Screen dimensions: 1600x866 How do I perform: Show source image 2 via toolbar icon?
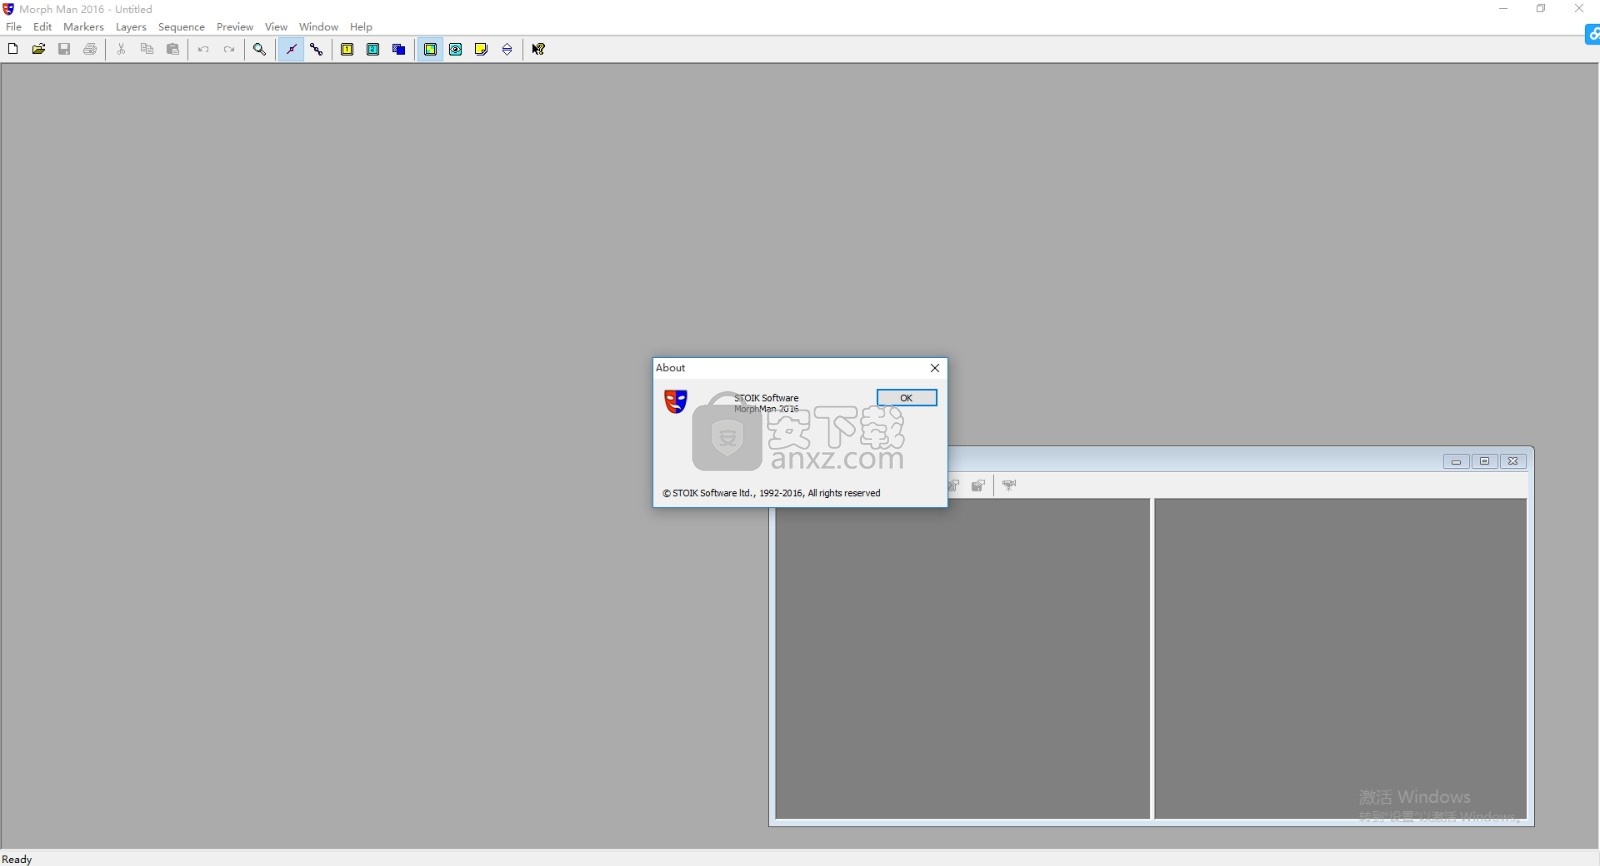(373, 49)
